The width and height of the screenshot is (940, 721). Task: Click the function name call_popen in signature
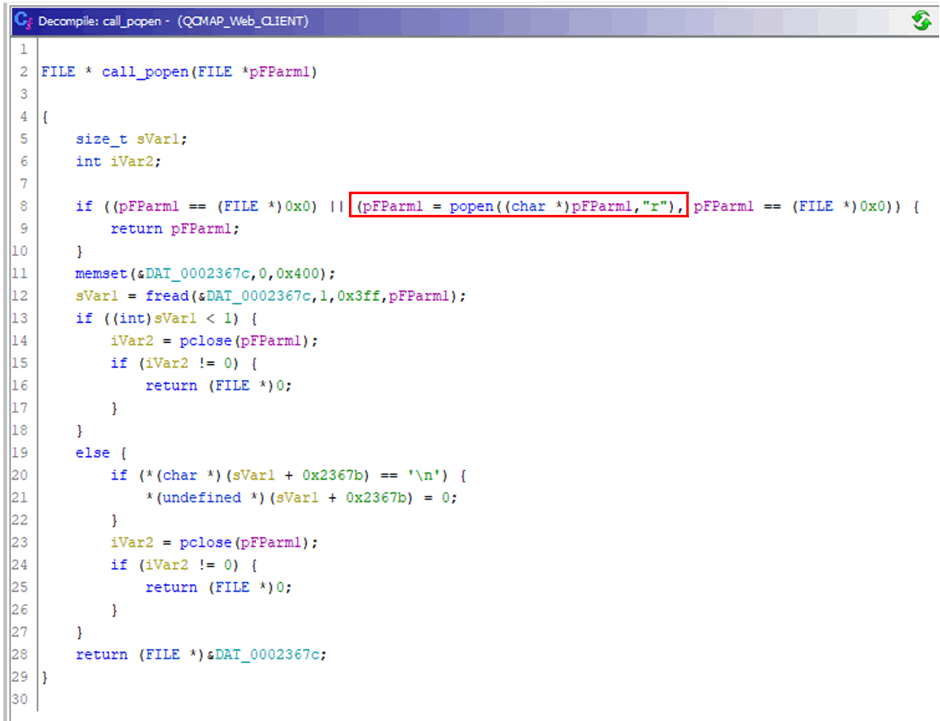[145, 72]
